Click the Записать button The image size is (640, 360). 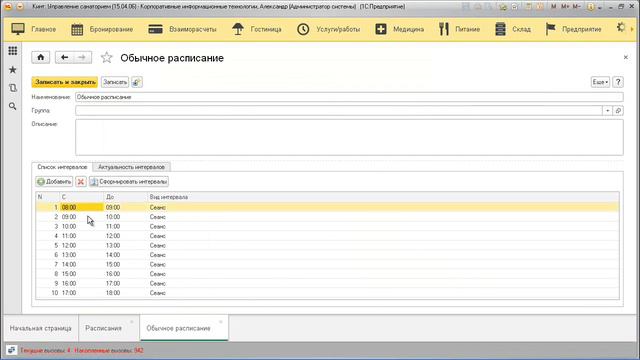pos(115,82)
